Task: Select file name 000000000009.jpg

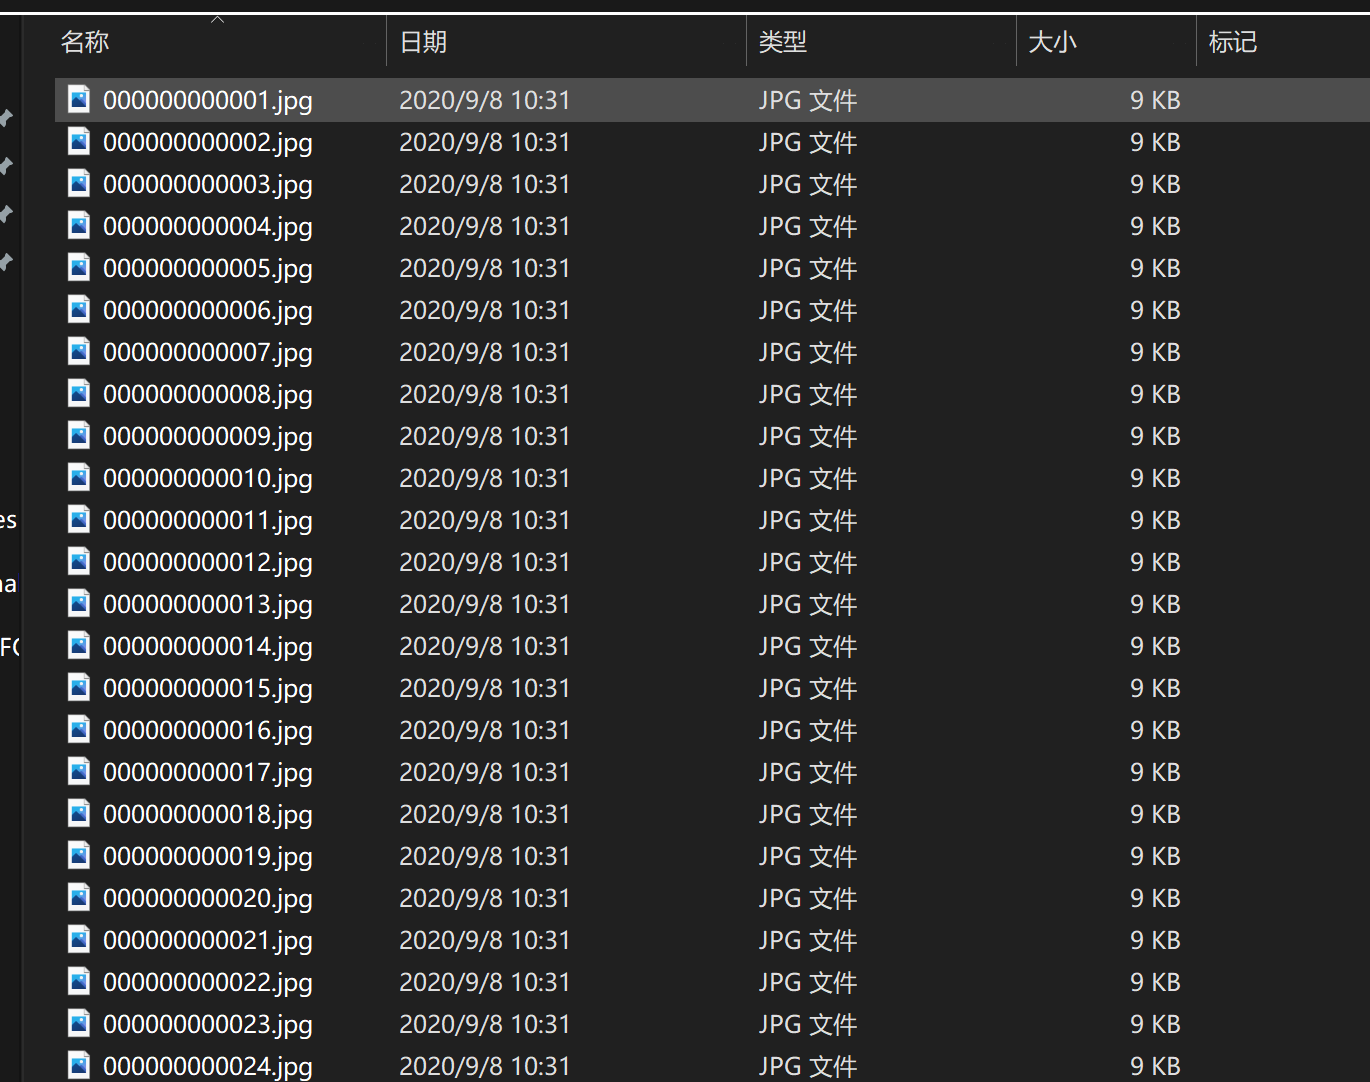Action: (208, 437)
